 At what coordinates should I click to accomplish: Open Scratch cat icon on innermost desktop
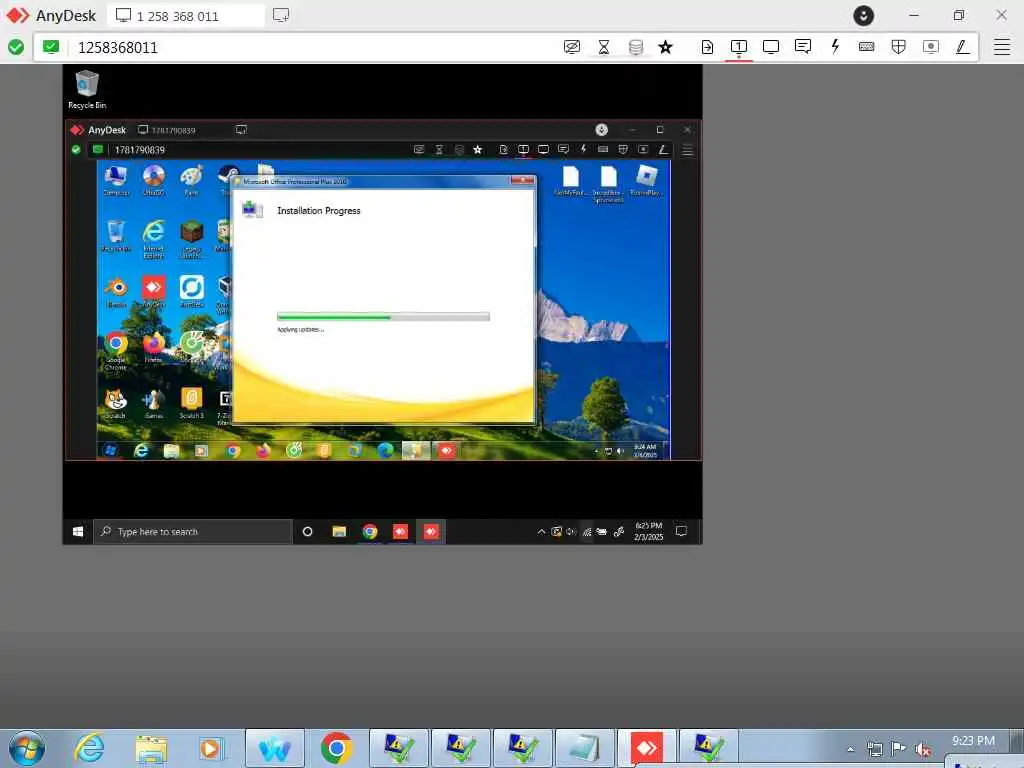click(116, 403)
